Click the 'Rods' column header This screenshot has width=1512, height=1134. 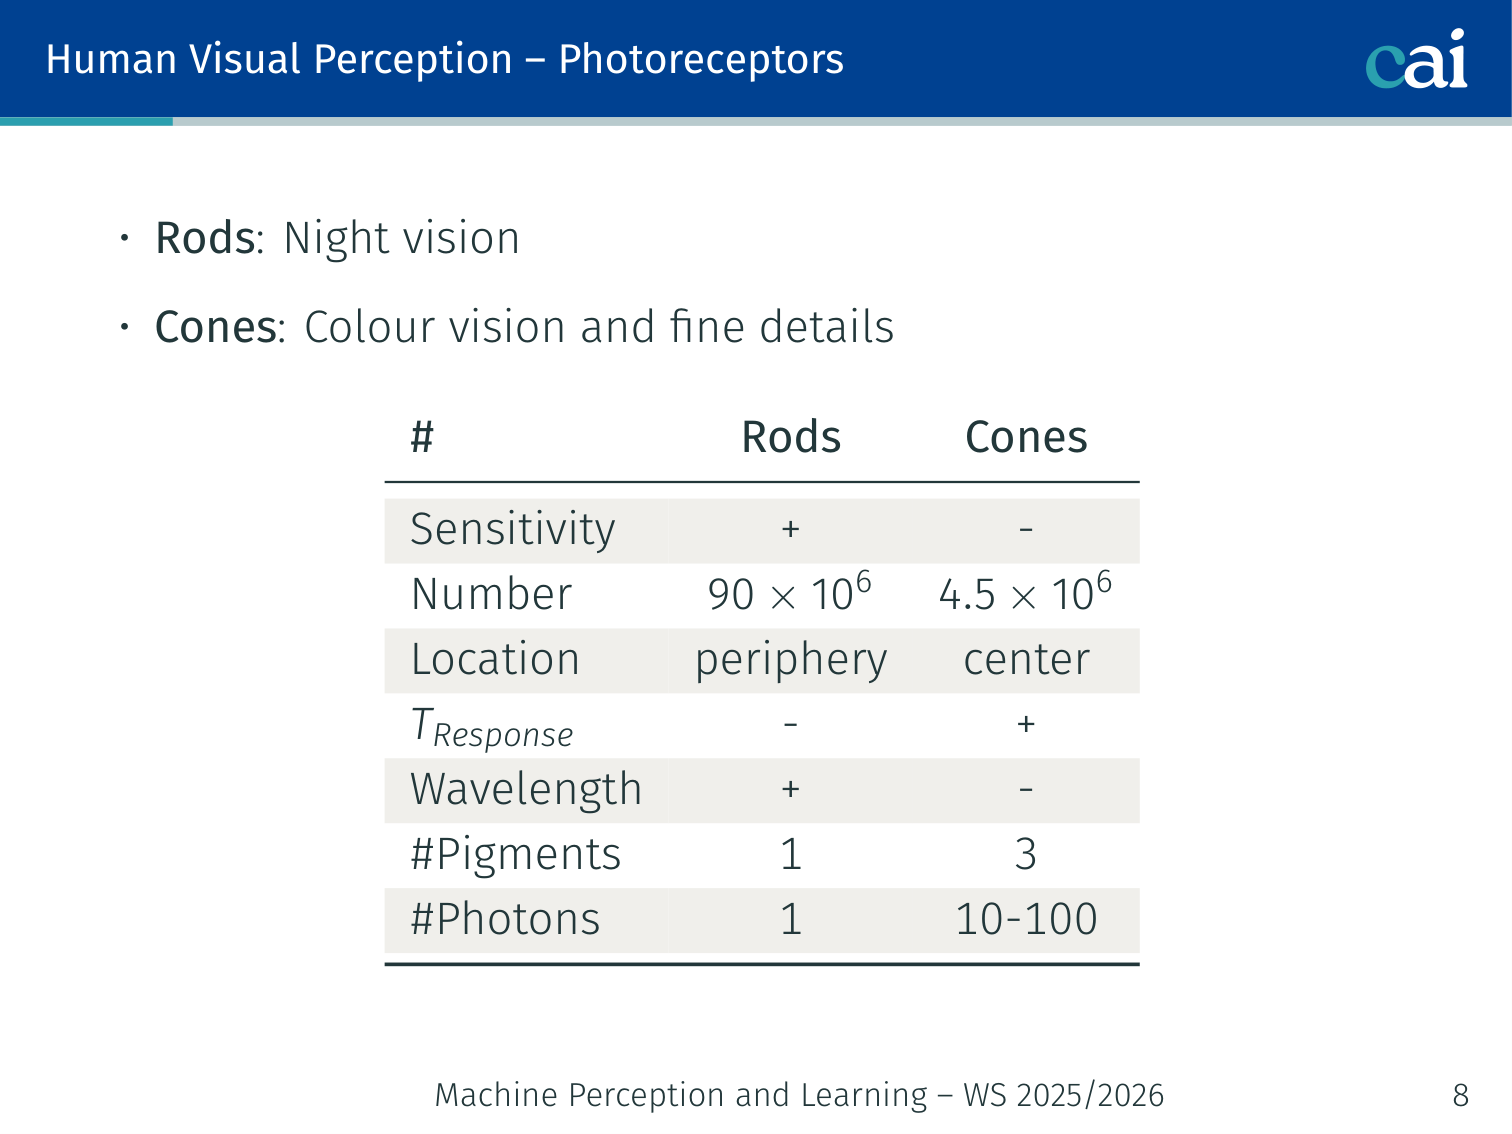tap(791, 437)
